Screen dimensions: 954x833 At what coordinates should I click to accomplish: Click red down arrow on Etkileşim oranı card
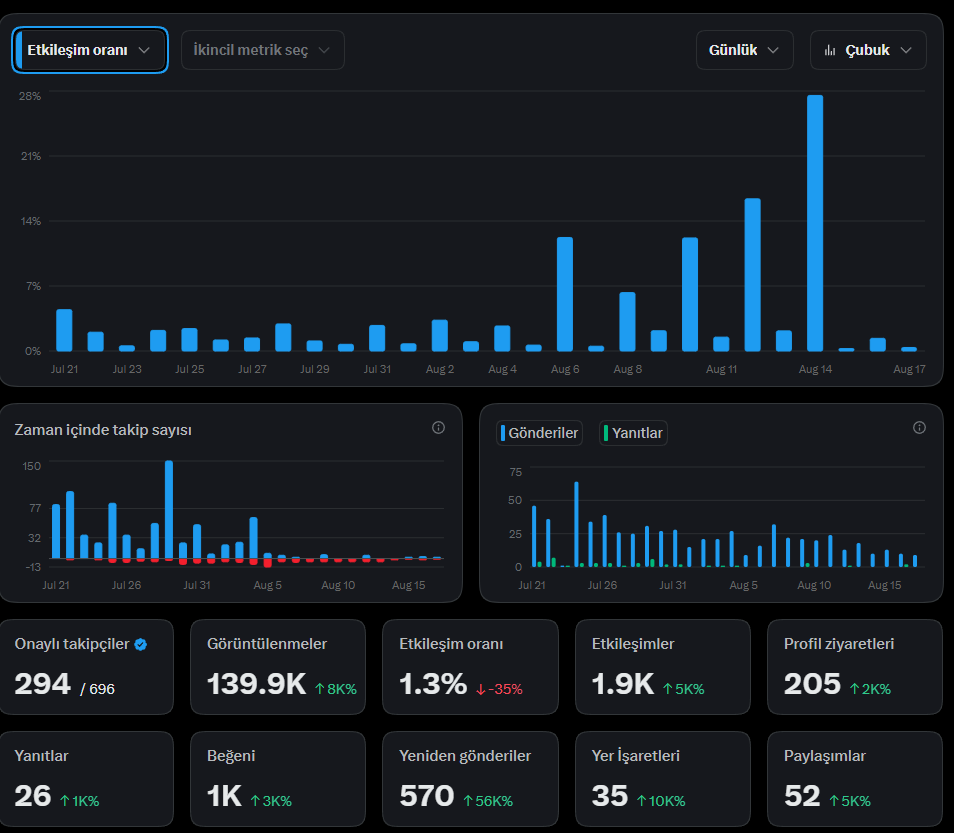pos(481,689)
